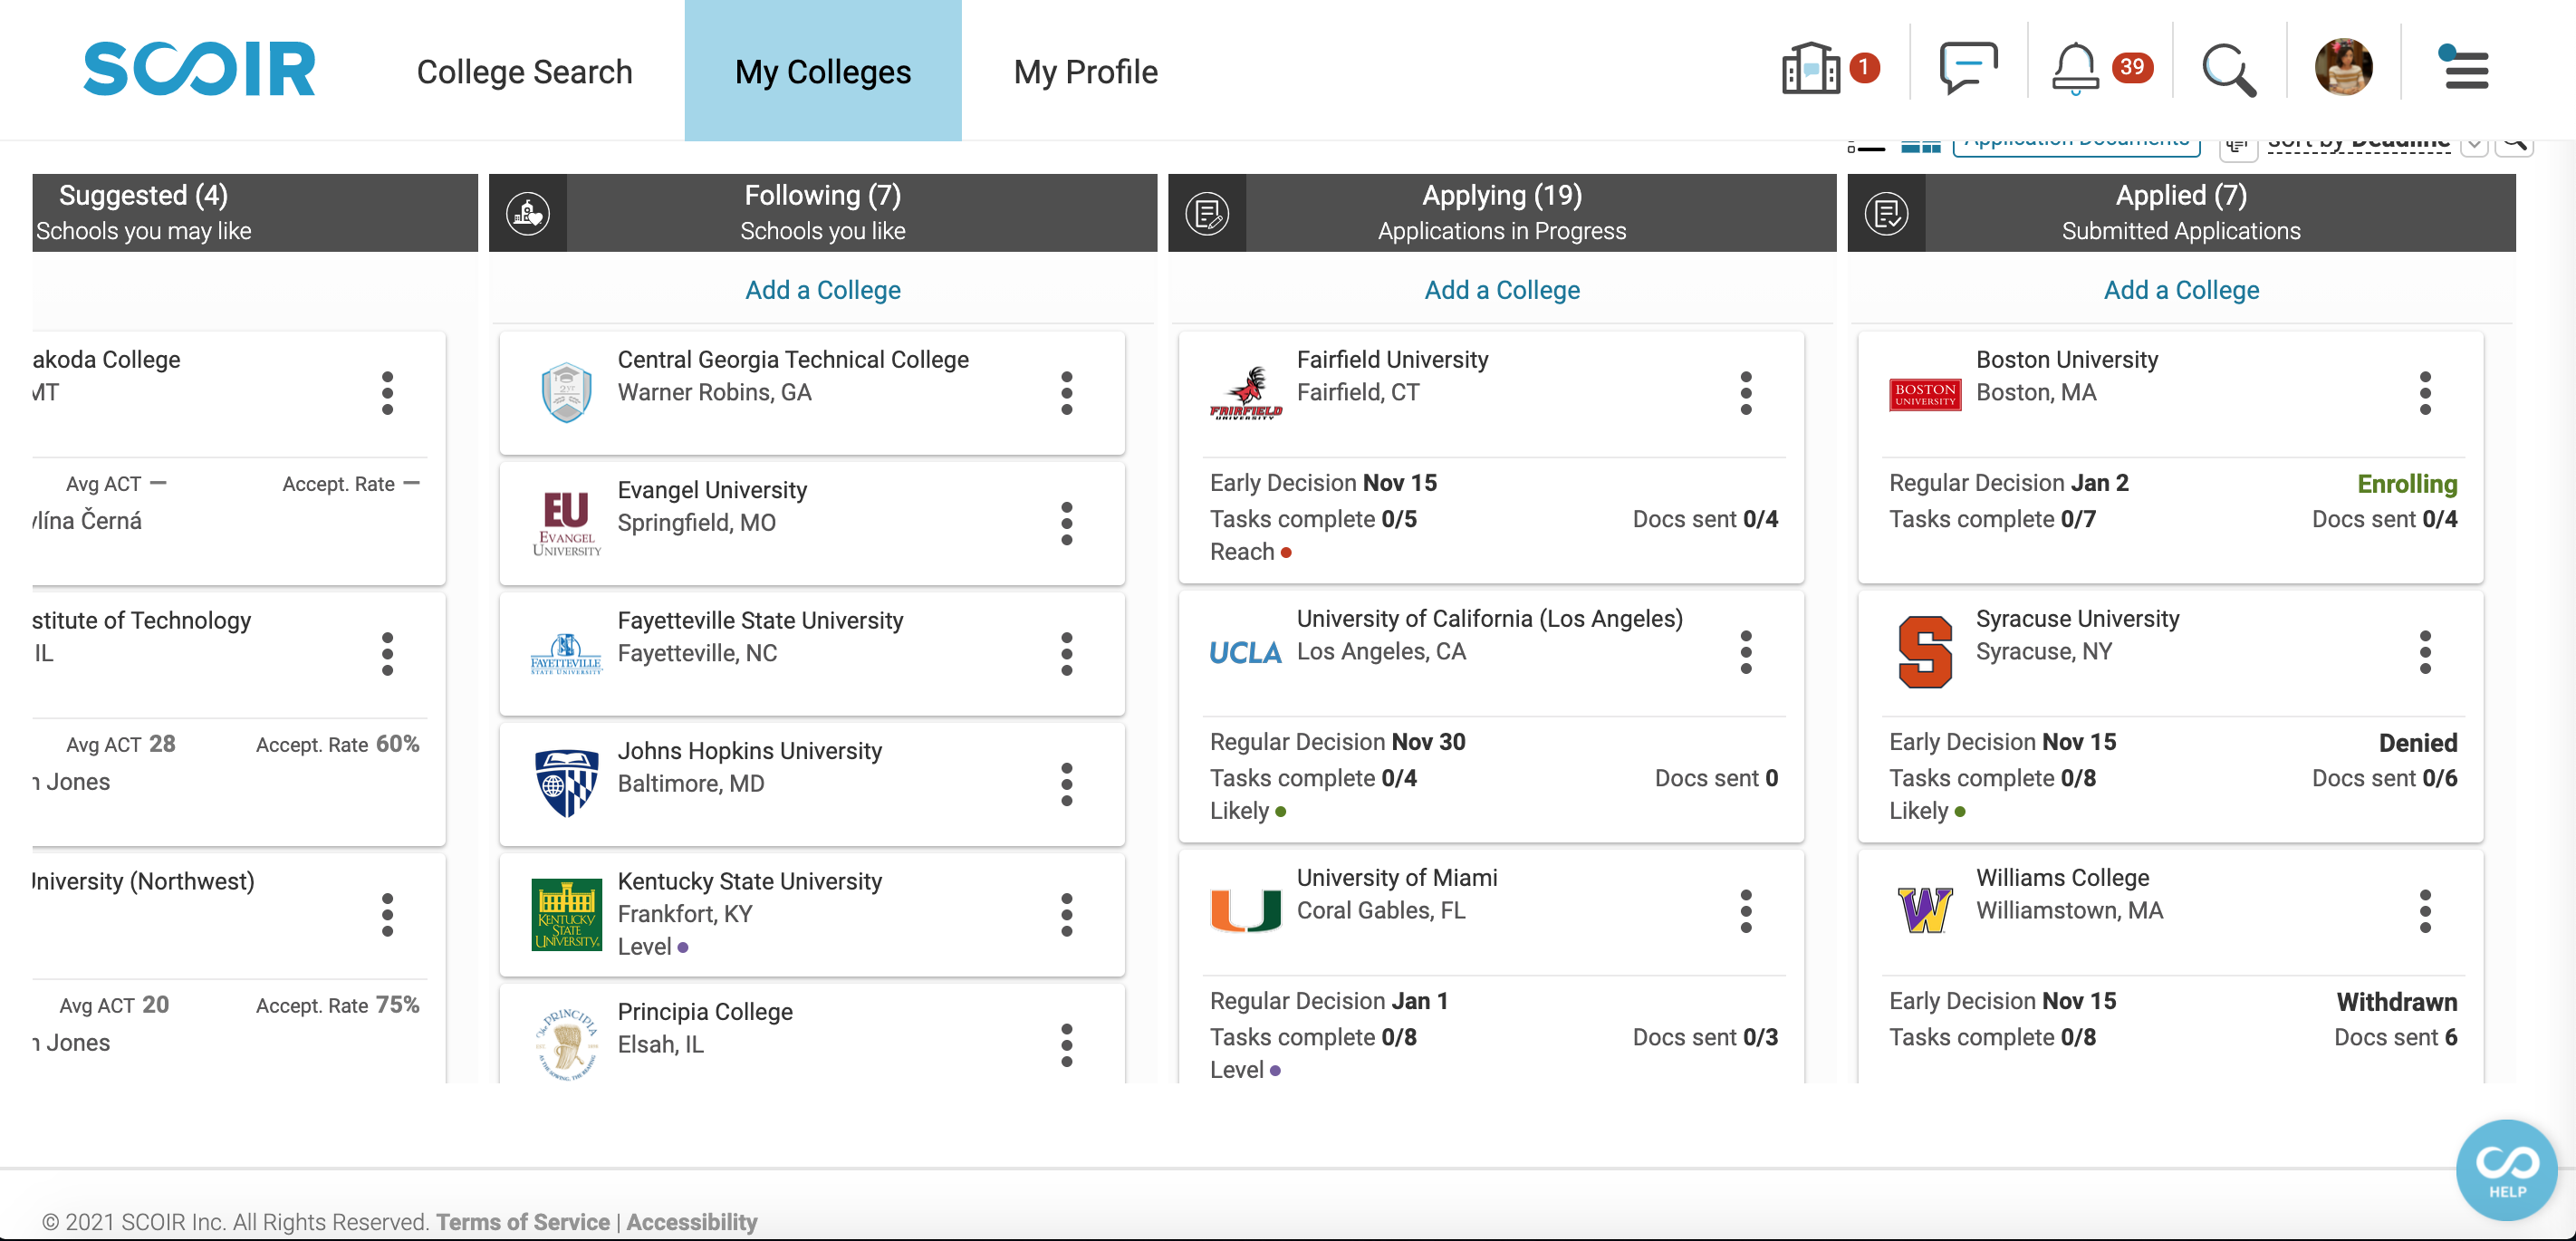Image resolution: width=2576 pixels, height=1241 pixels.
Task: Click the Evangel University EU logo
Action: (566, 523)
